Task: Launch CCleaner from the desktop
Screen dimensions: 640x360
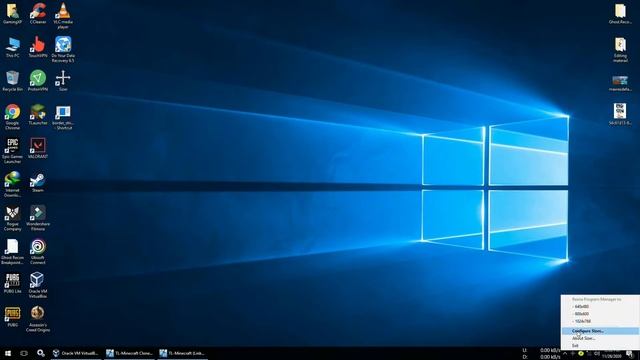Action: [x=38, y=13]
